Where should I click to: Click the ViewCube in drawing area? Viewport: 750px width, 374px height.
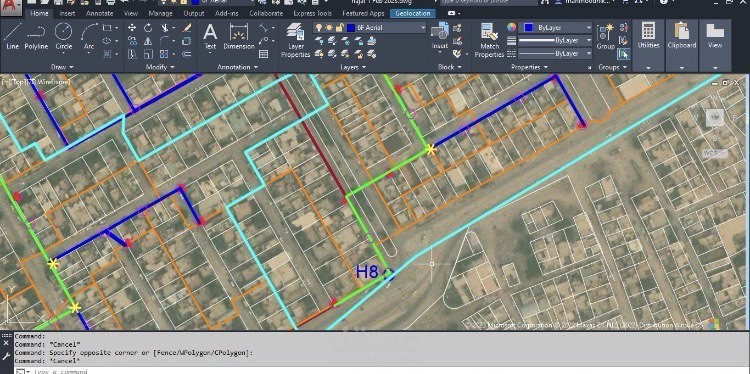point(715,117)
